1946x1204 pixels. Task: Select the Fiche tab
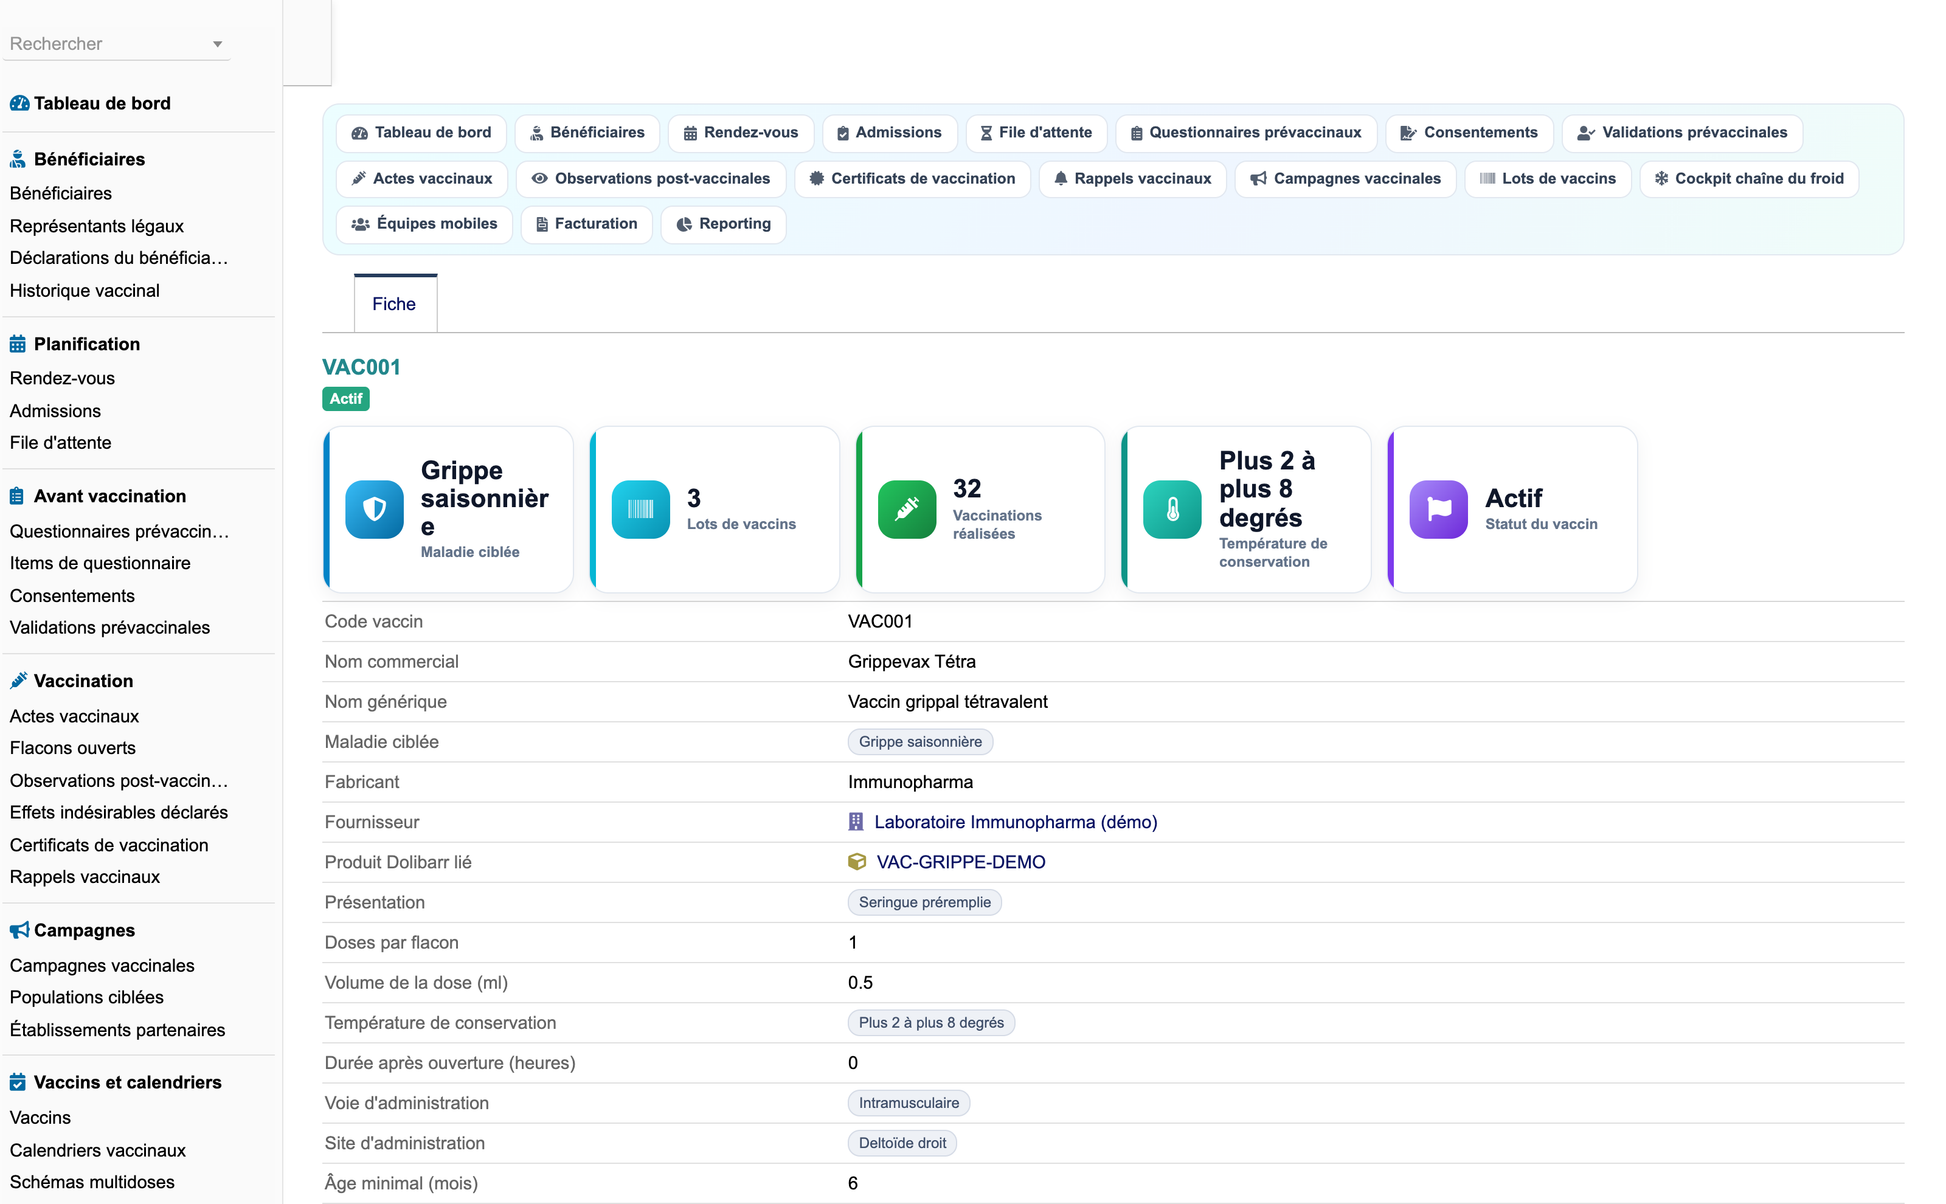(394, 303)
